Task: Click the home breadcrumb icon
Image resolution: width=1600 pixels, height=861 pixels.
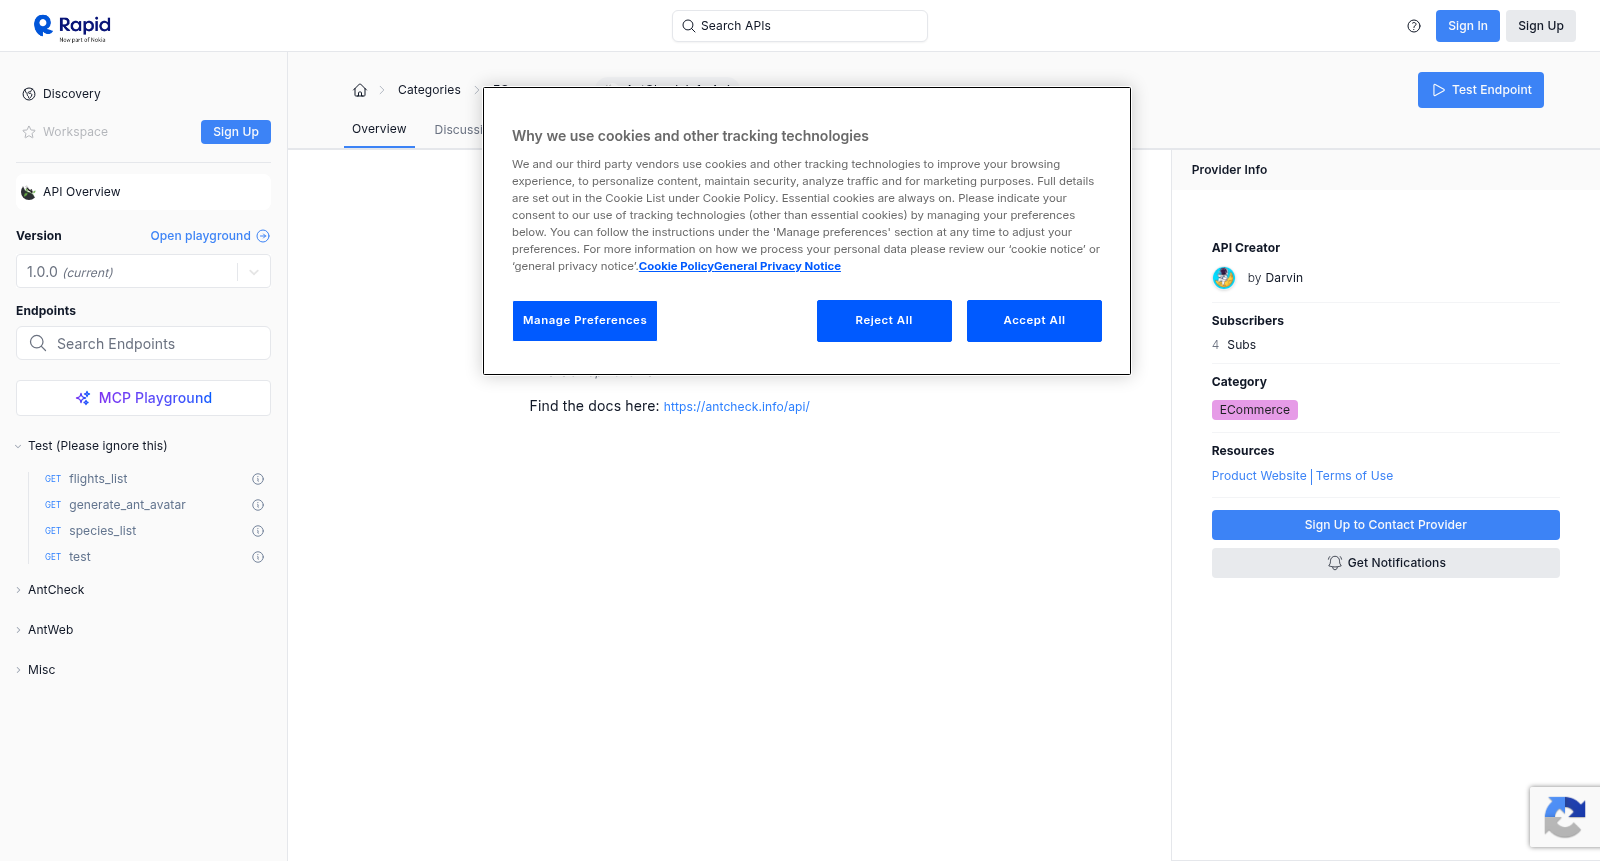Action: [360, 90]
